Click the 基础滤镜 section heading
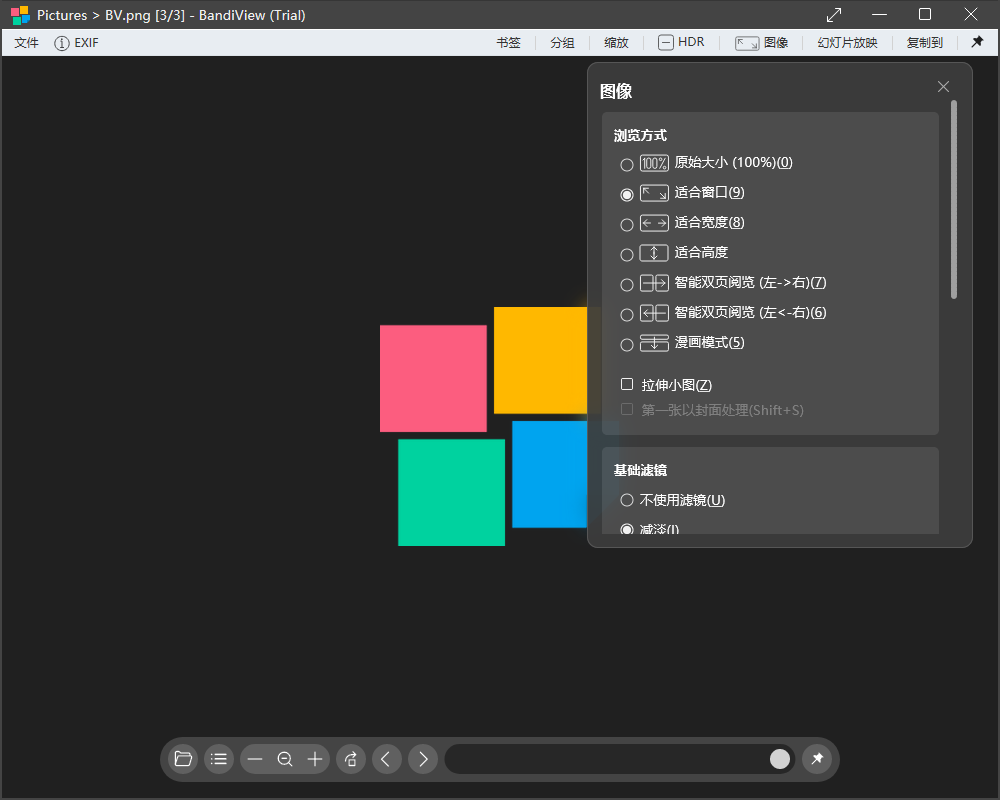This screenshot has width=1000, height=800. [x=640, y=470]
